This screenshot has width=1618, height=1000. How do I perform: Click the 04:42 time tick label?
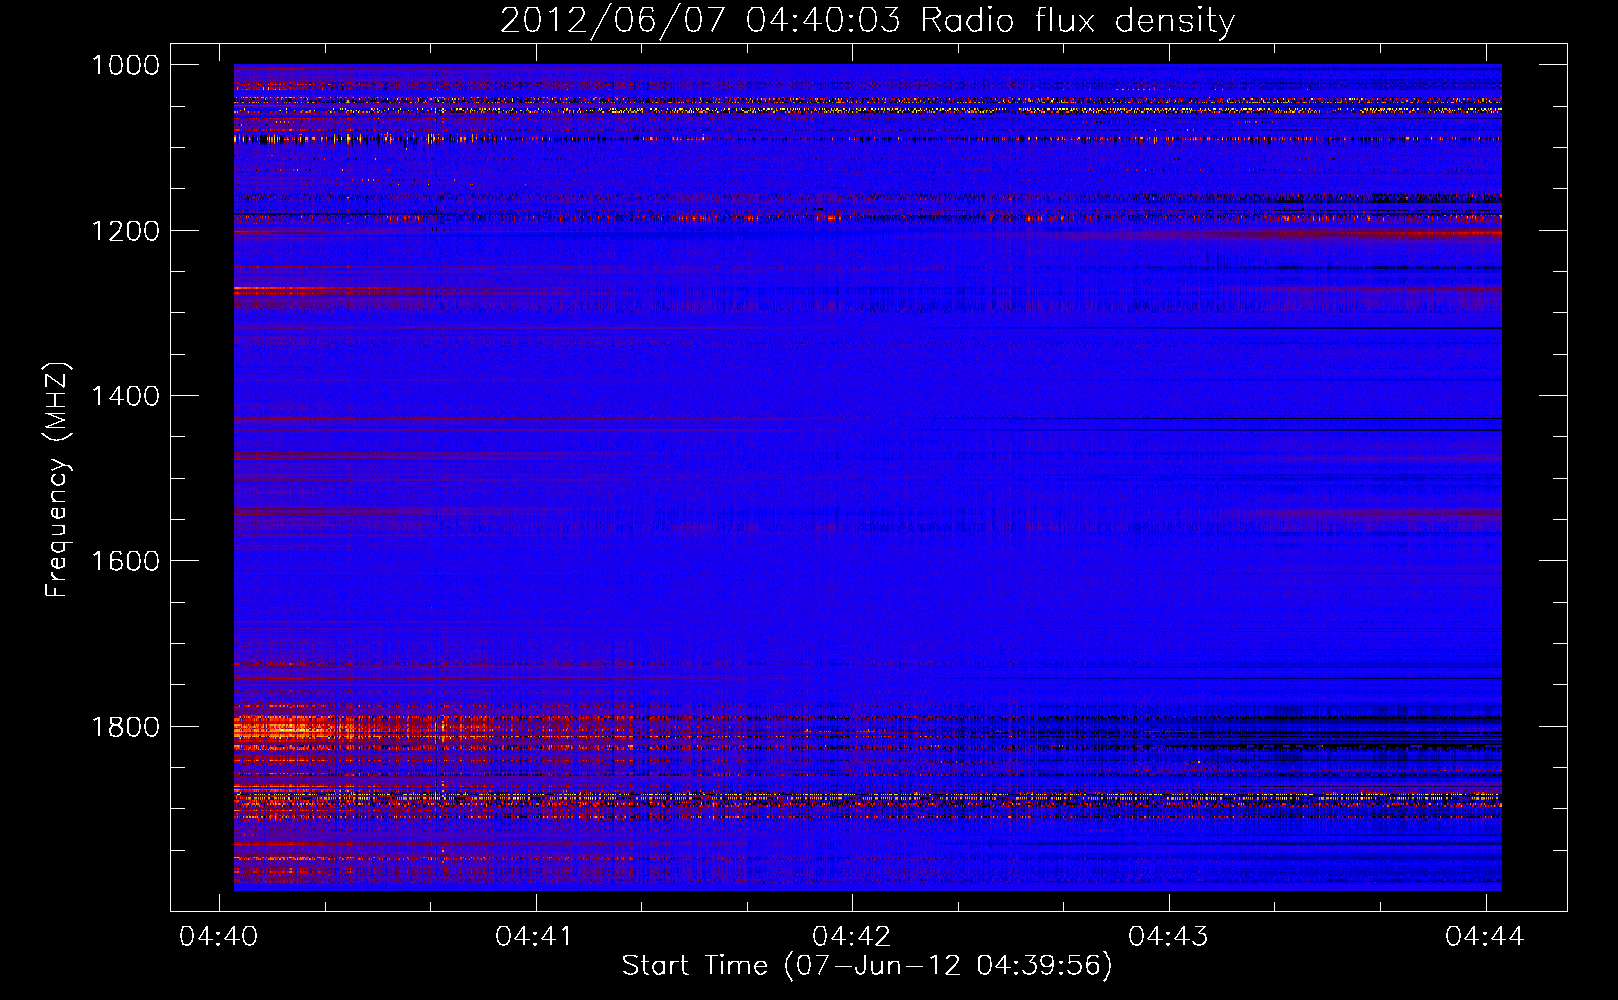click(x=851, y=936)
